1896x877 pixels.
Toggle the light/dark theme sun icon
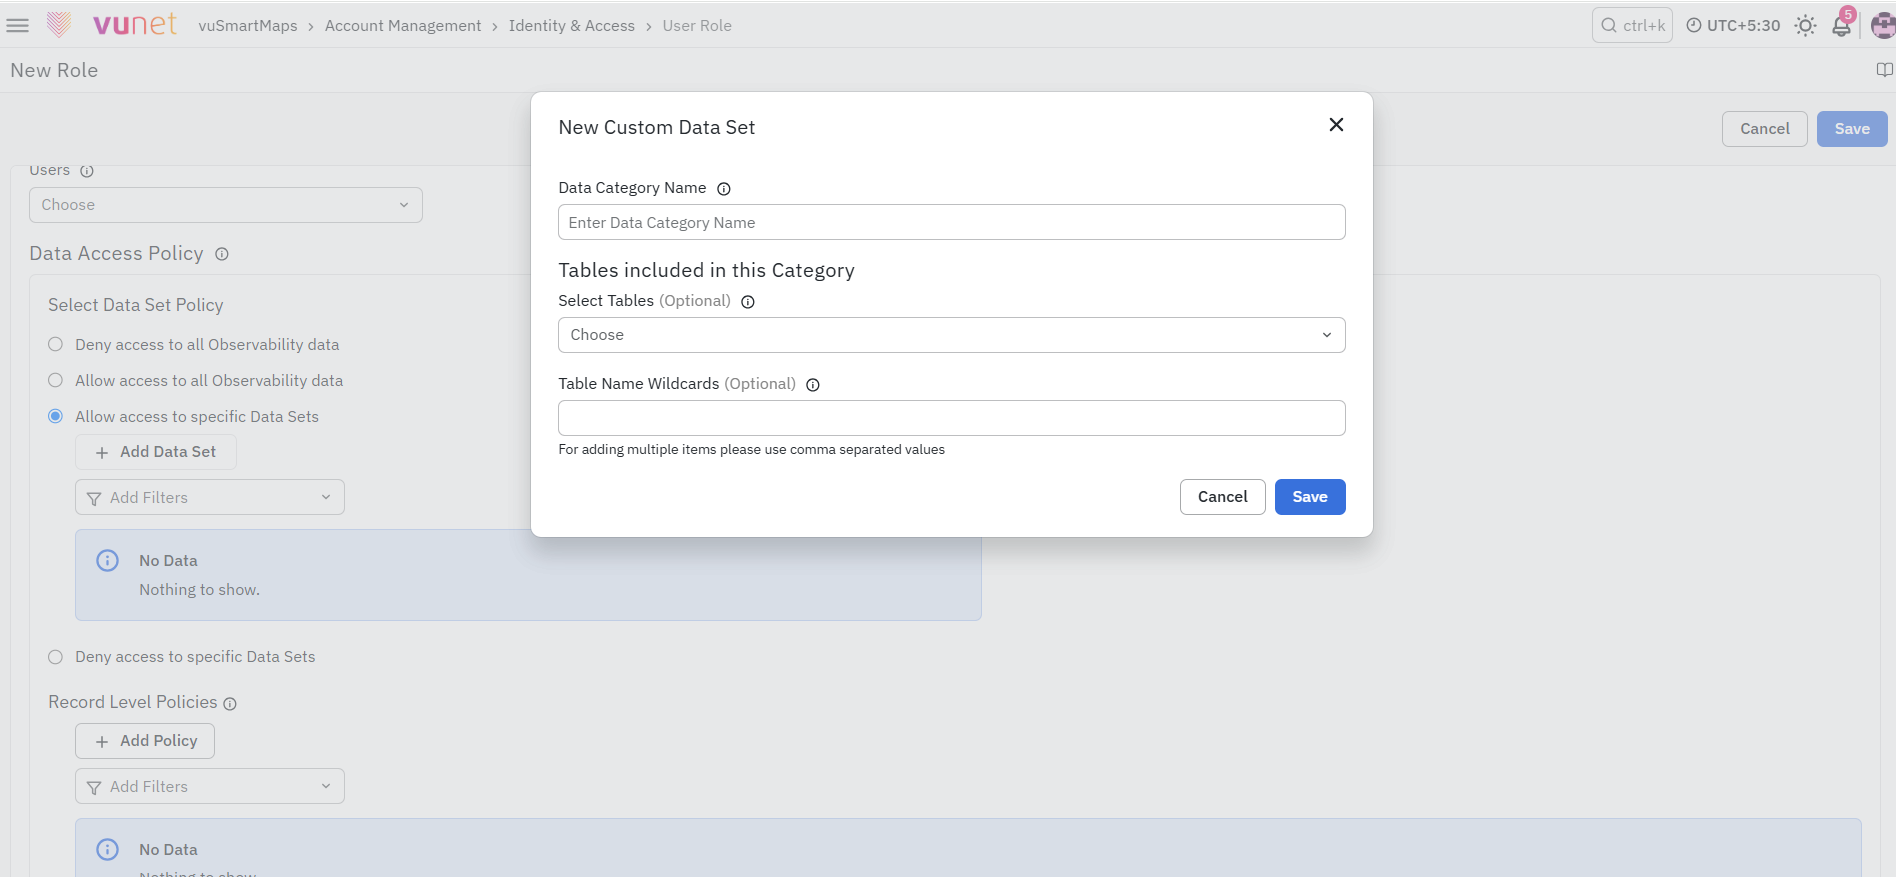tap(1805, 26)
